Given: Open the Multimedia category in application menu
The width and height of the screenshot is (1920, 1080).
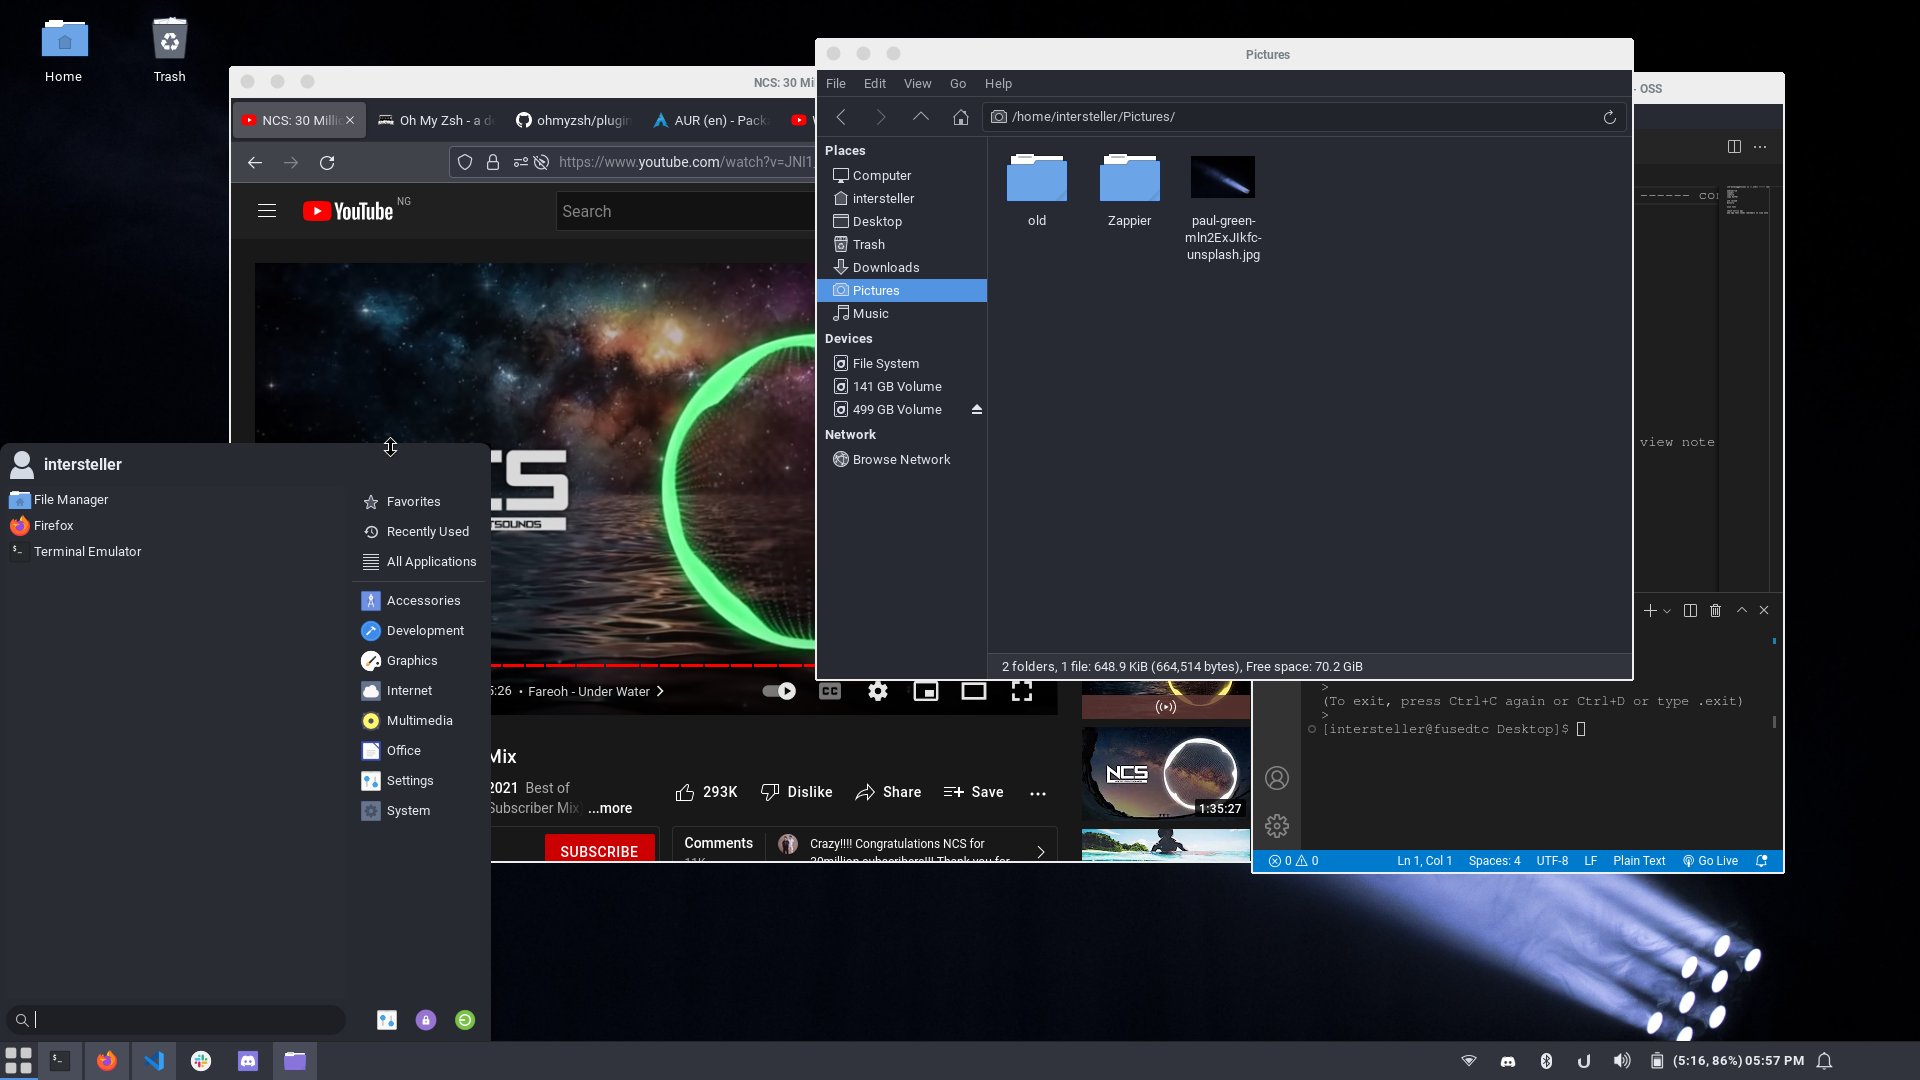Looking at the screenshot, I should point(419,721).
